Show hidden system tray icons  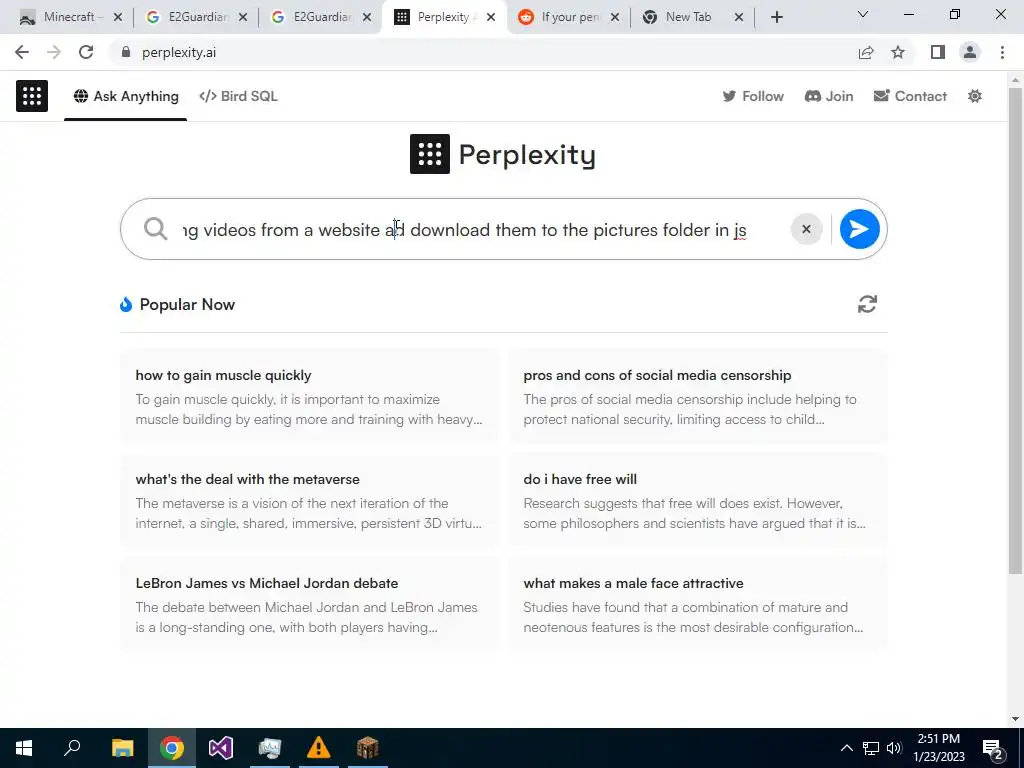[846, 748]
